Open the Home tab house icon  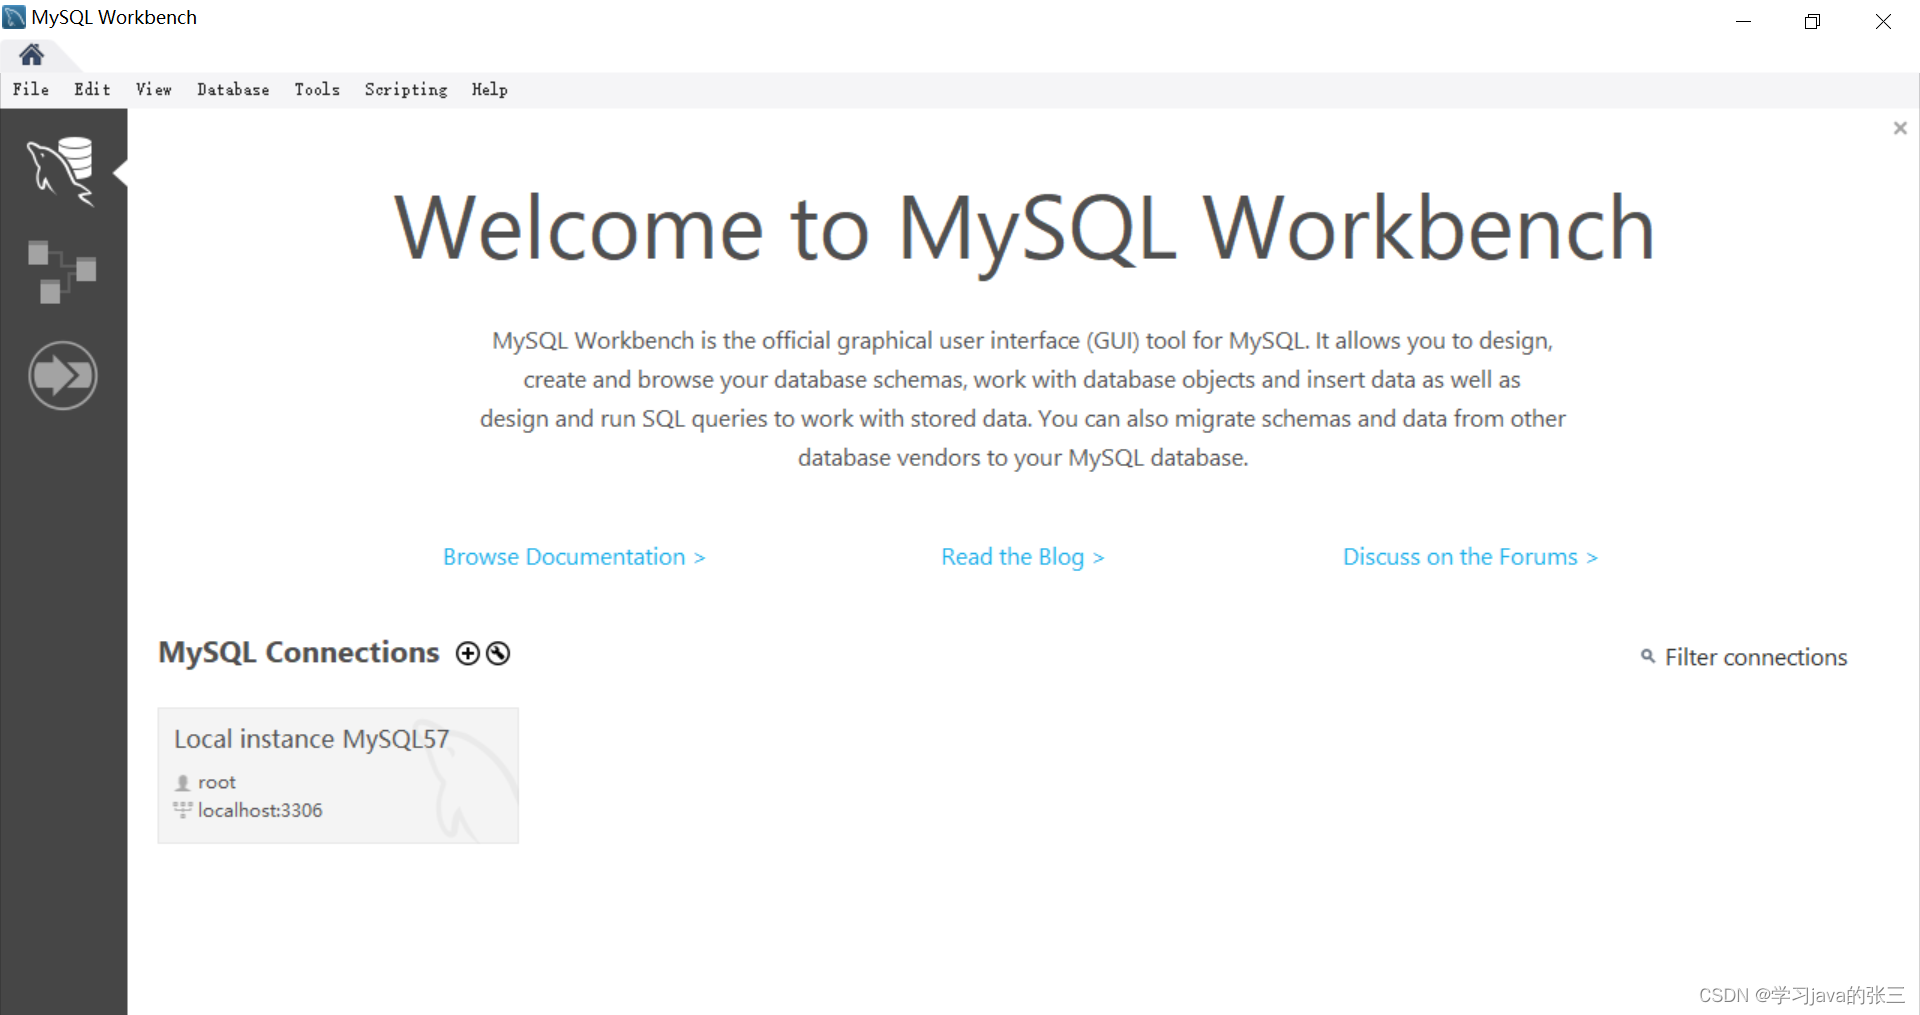[x=31, y=54]
